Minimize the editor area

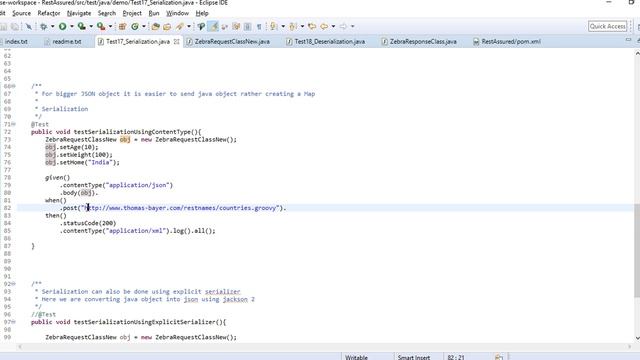(628, 40)
